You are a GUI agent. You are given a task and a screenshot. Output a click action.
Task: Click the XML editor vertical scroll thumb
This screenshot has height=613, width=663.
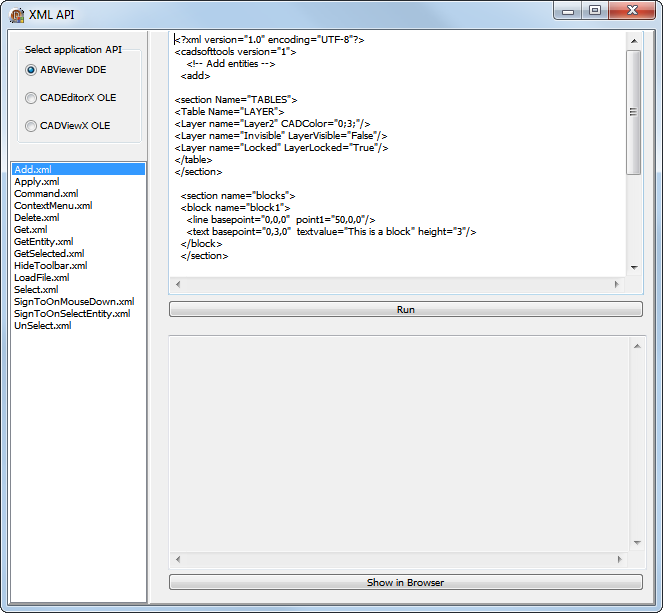pos(633,112)
